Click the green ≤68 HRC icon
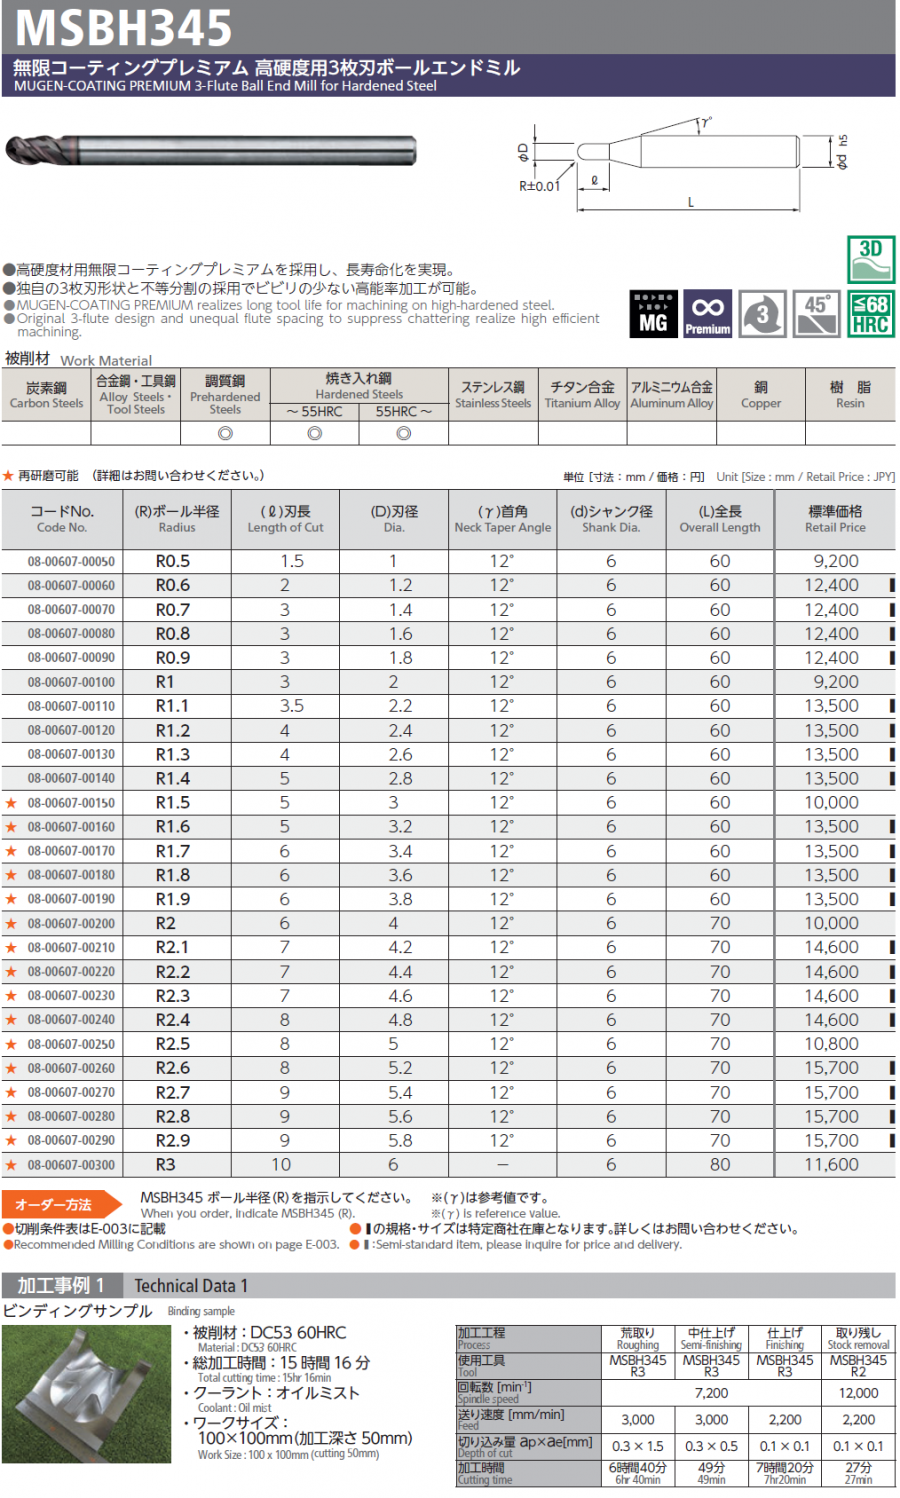This screenshot has width=900, height=1498. click(x=870, y=314)
